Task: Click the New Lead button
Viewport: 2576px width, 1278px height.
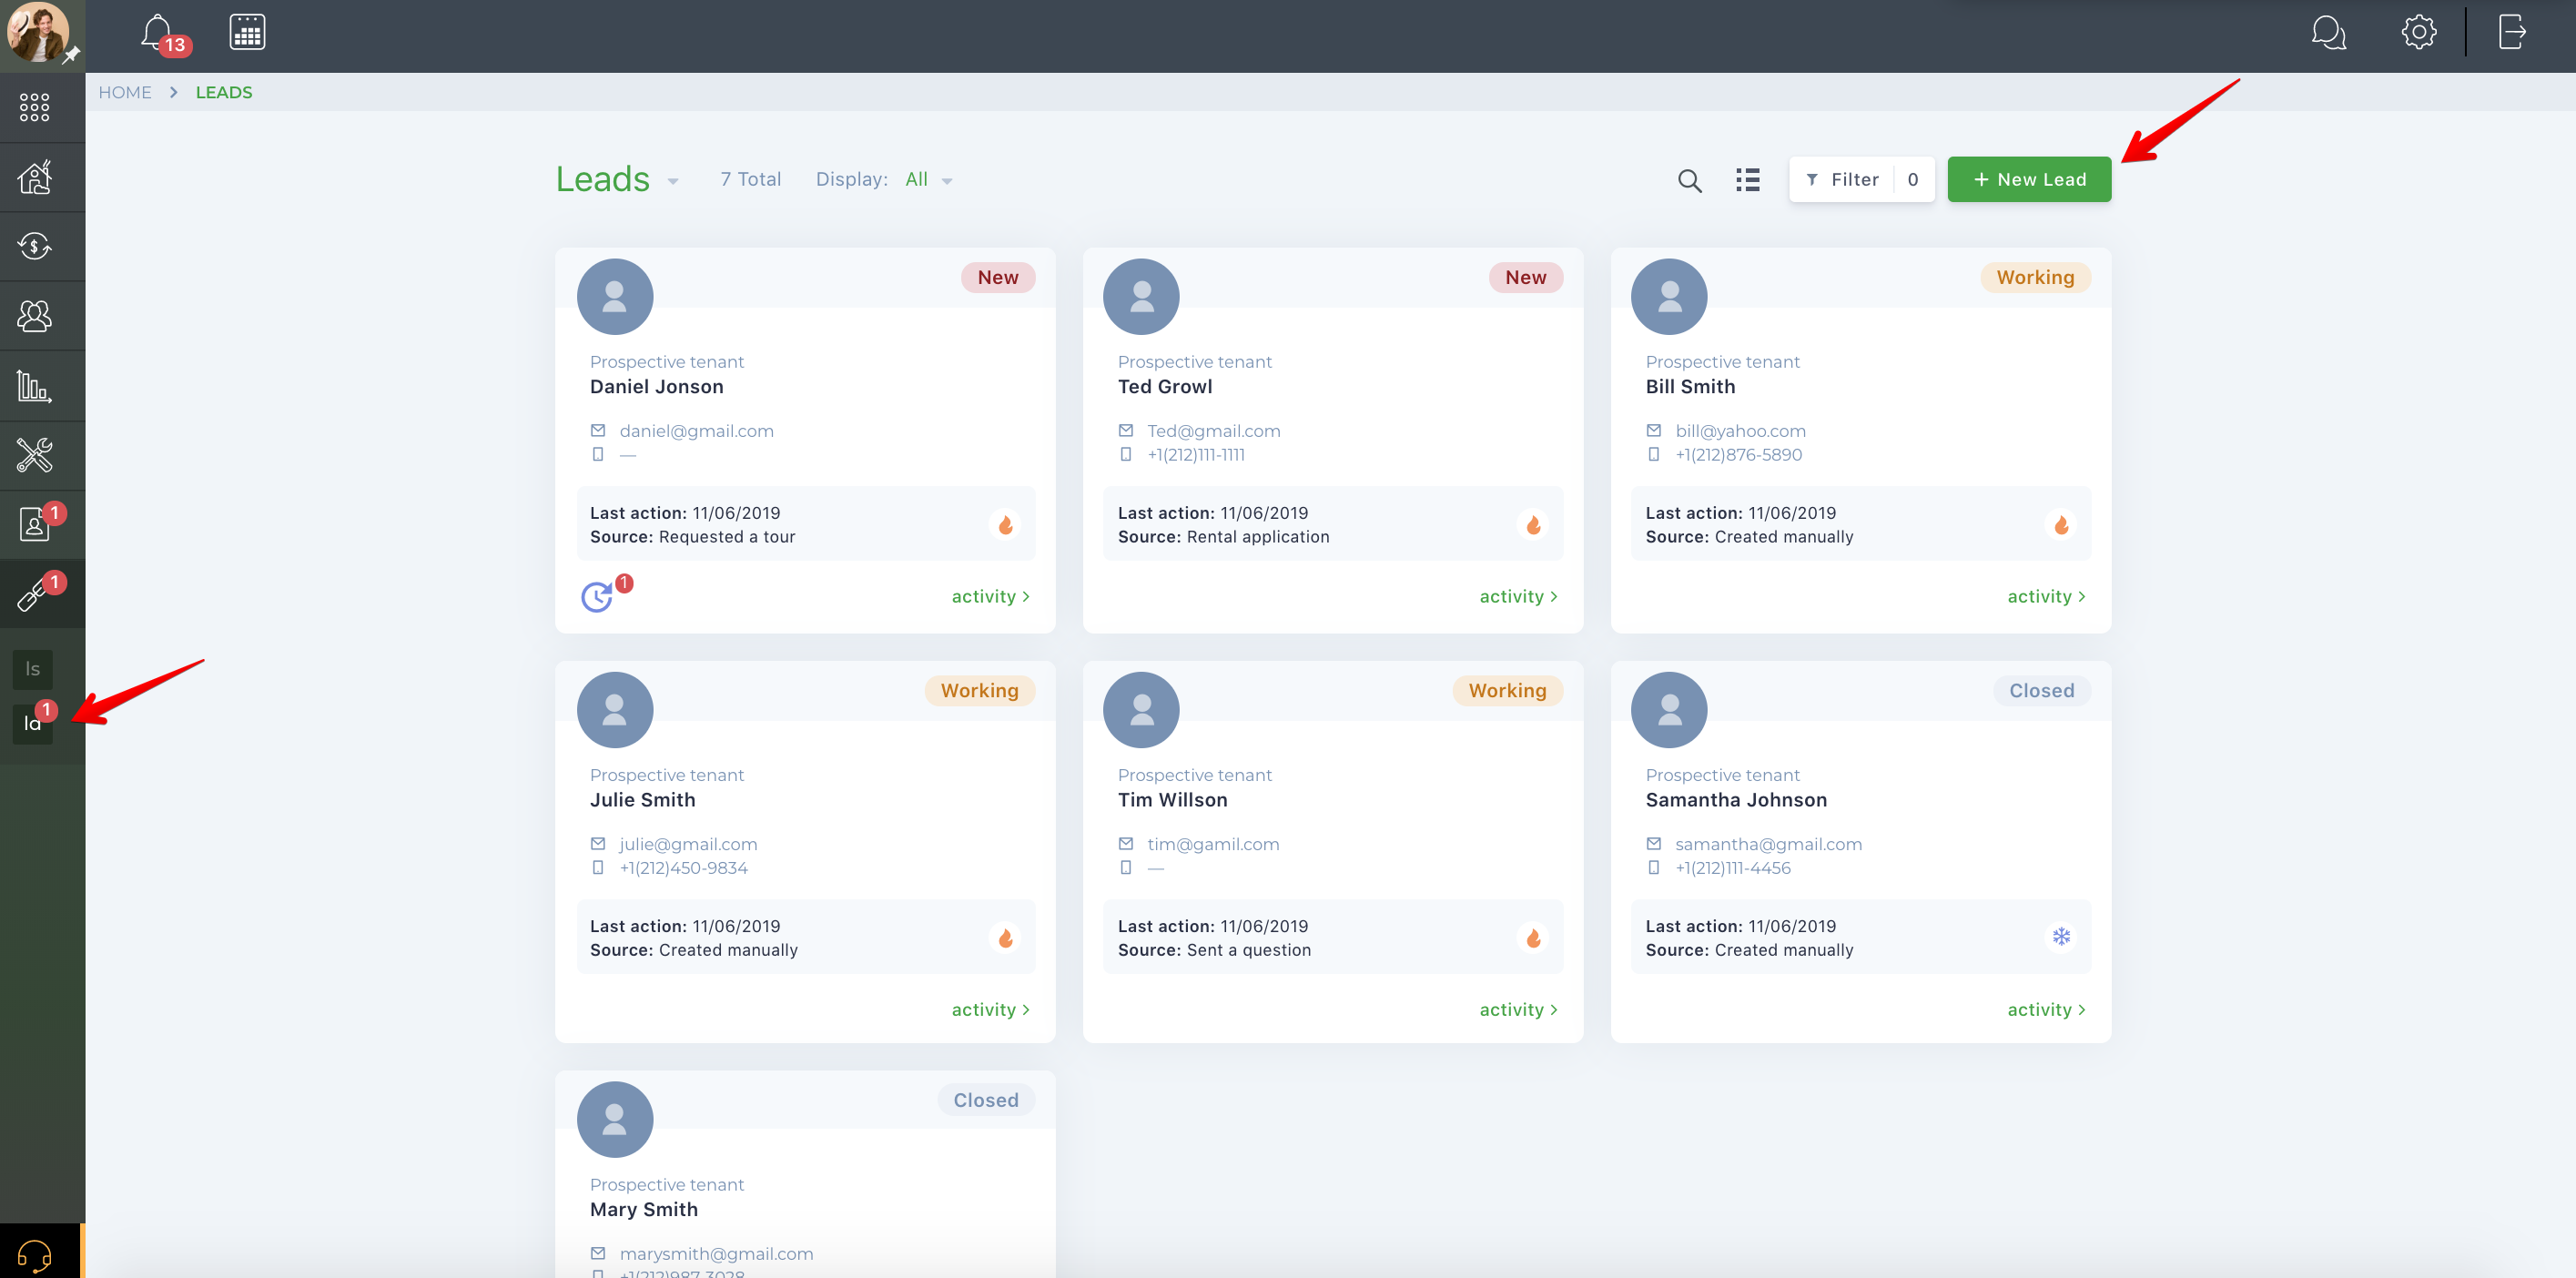Action: click(2029, 180)
